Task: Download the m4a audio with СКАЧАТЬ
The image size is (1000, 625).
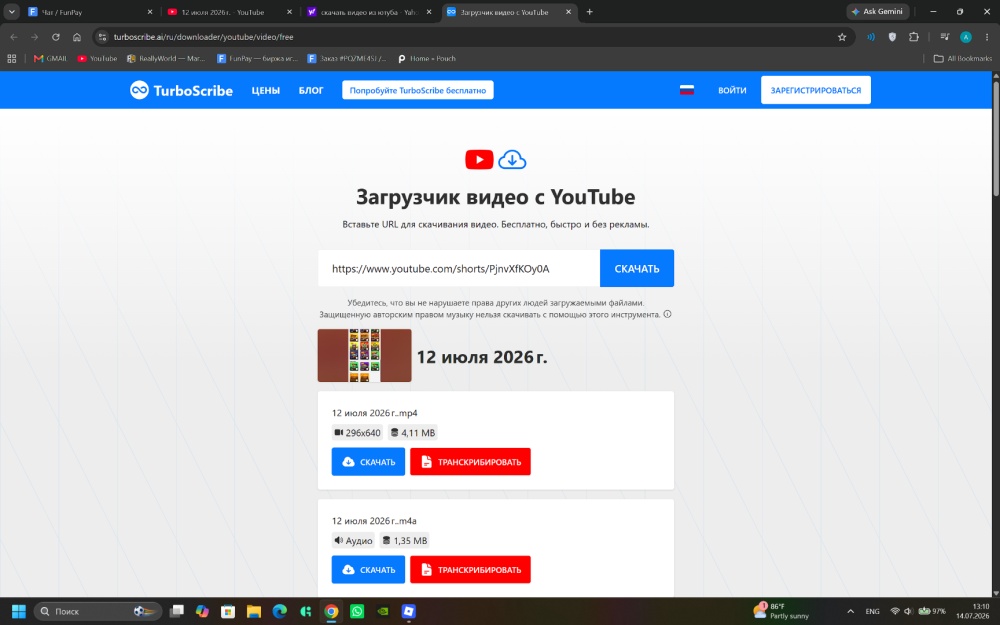Action: pyautogui.click(x=368, y=570)
